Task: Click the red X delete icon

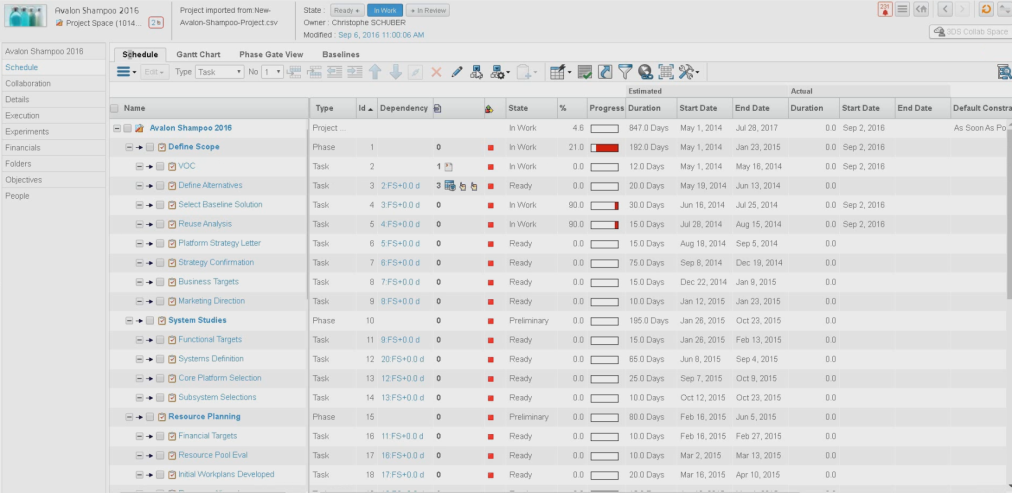Action: pyautogui.click(x=436, y=72)
